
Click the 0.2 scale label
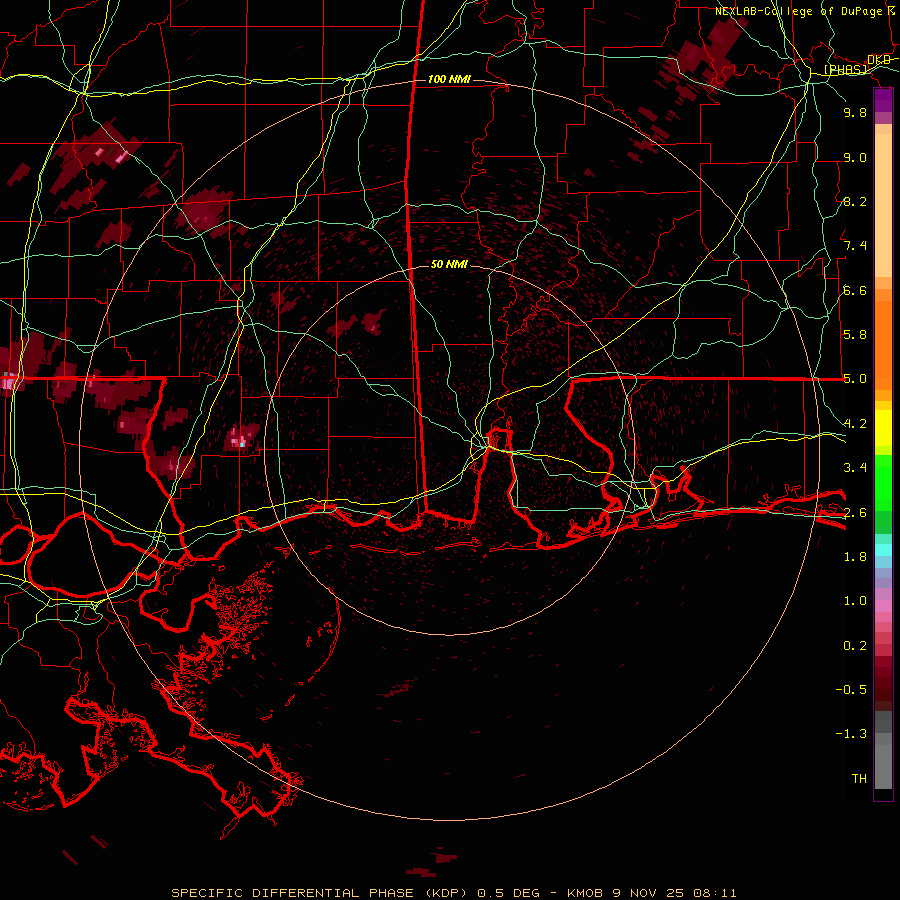point(855,646)
